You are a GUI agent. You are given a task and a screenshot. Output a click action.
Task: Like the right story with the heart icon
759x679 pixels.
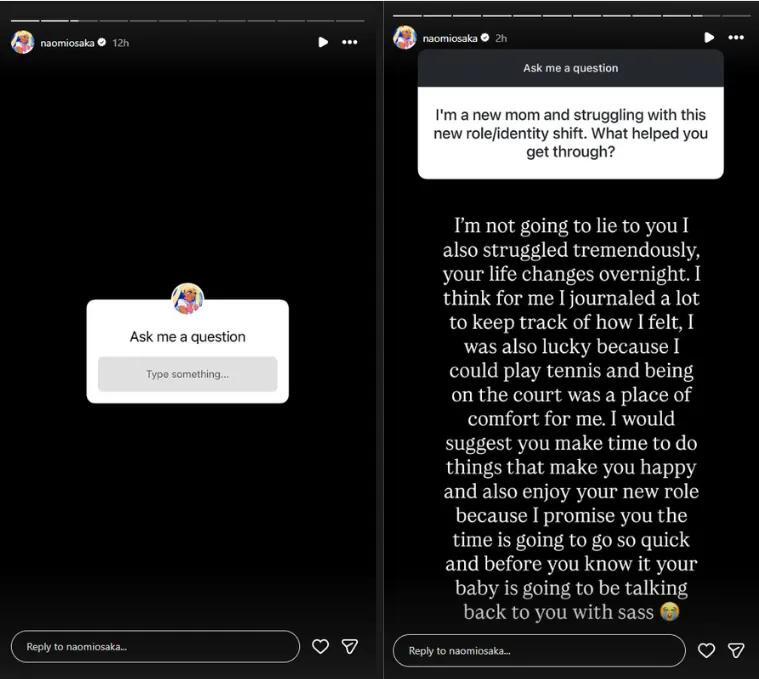[x=706, y=650]
